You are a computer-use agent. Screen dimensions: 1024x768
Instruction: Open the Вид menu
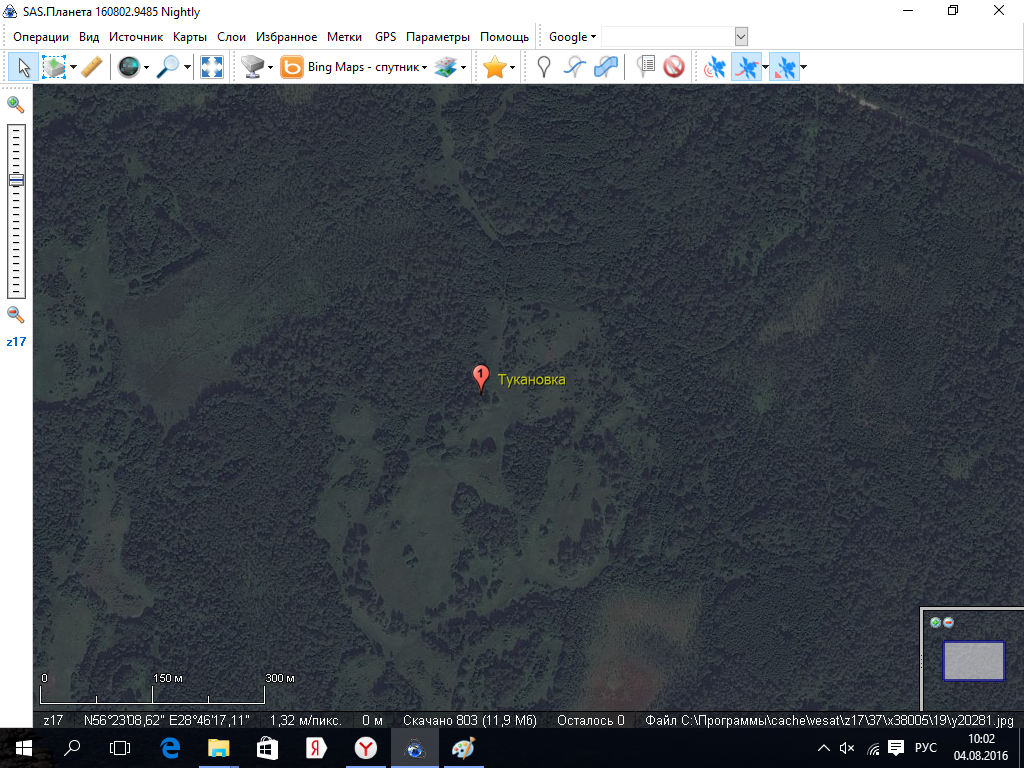[89, 37]
